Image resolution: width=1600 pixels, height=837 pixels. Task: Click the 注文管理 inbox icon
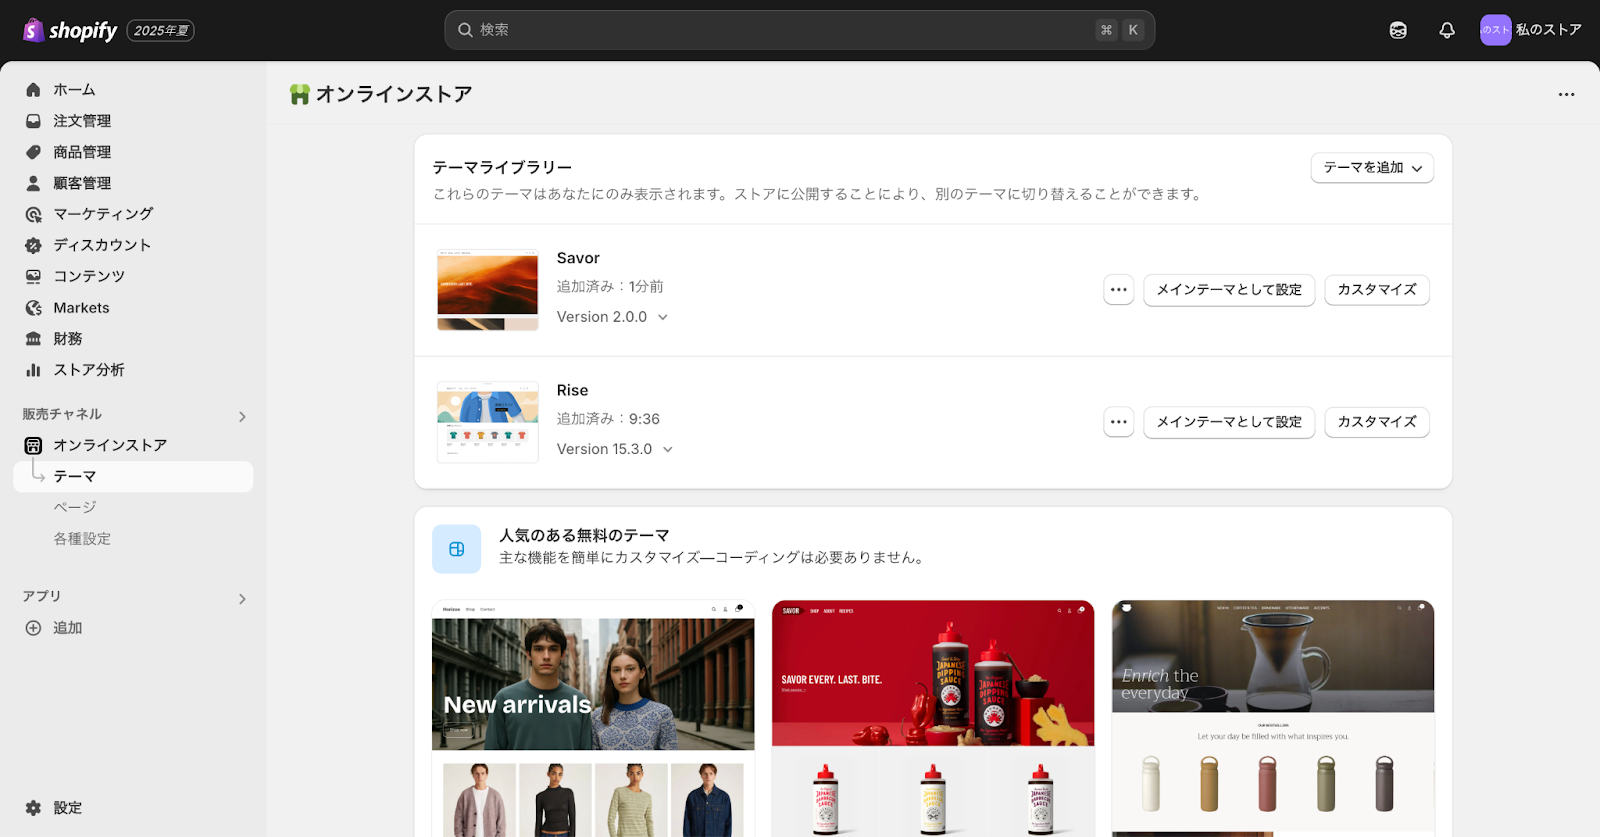(33, 121)
